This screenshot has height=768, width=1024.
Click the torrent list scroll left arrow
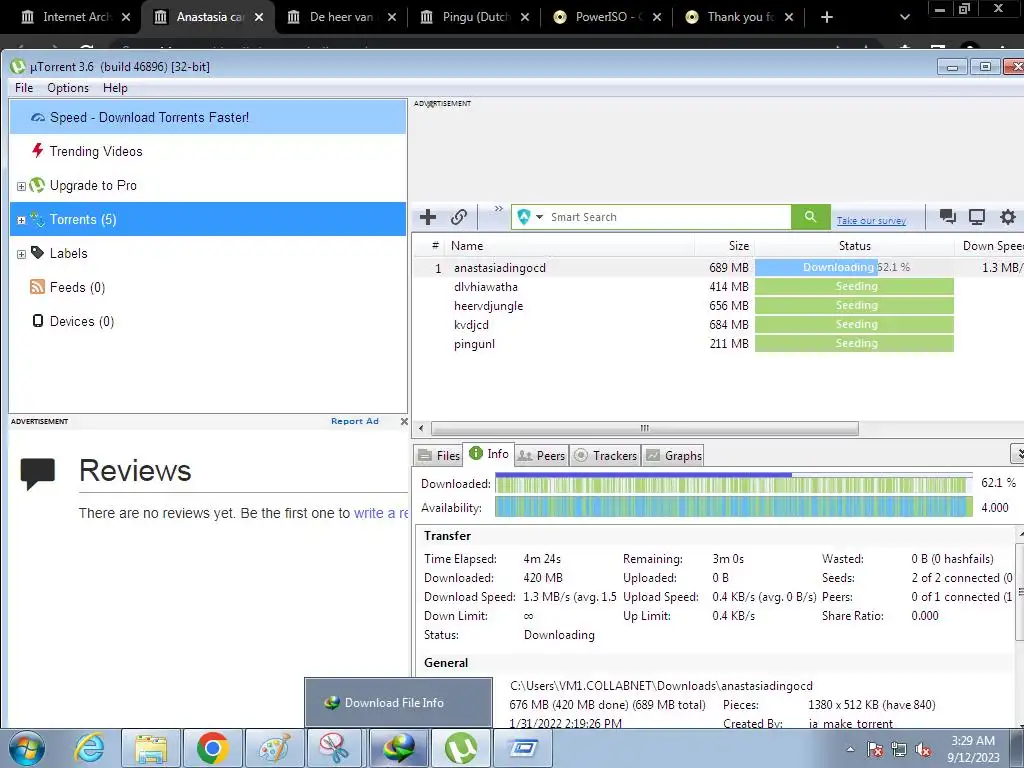coord(421,428)
